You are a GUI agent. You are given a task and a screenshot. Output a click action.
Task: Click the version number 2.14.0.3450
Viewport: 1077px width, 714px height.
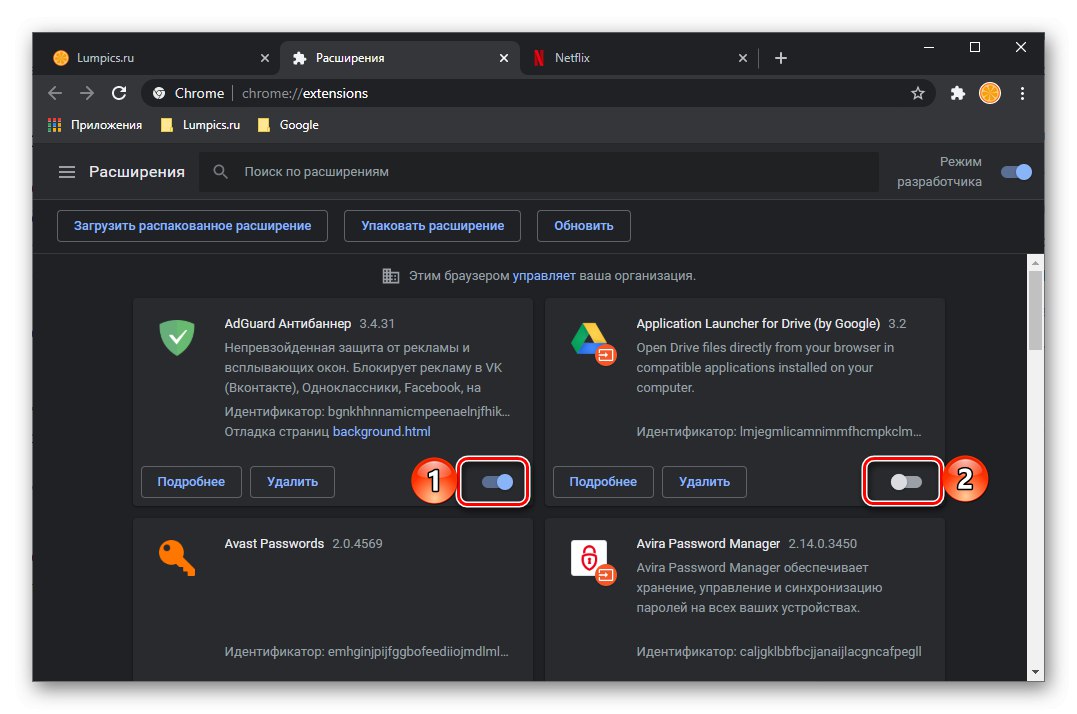click(x=823, y=544)
